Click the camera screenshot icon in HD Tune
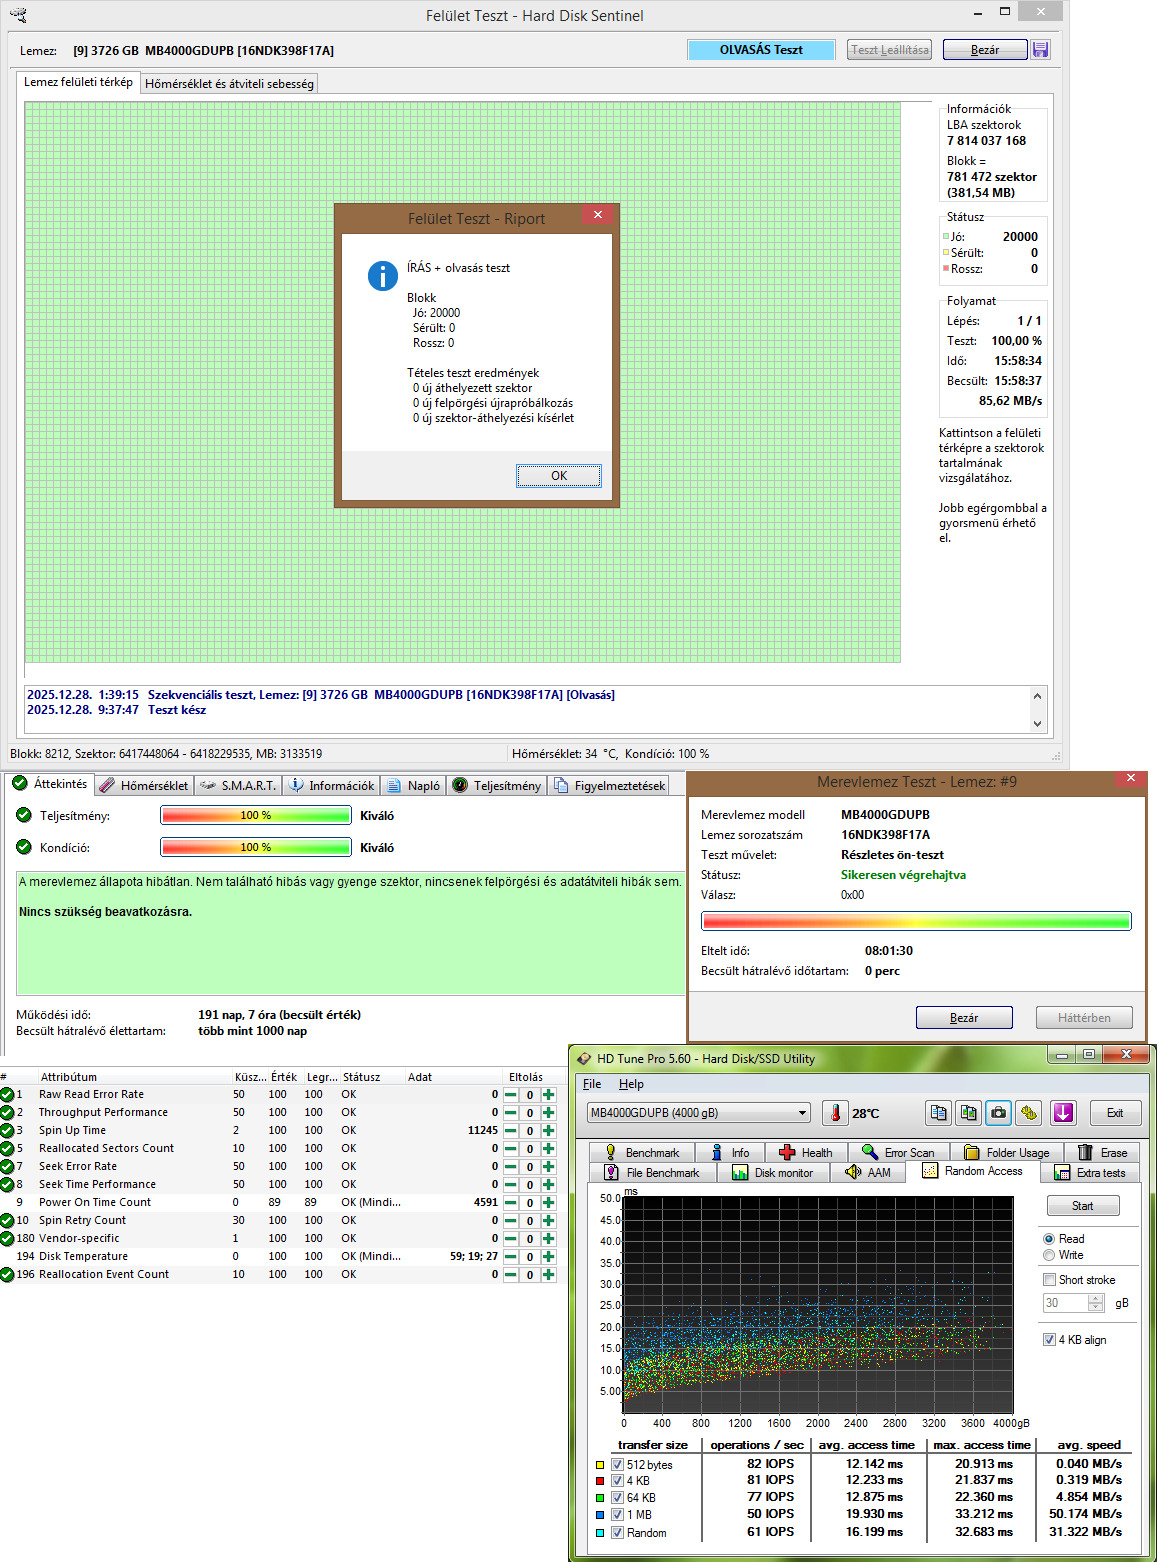The image size is (1158, 1562). 998,1113
